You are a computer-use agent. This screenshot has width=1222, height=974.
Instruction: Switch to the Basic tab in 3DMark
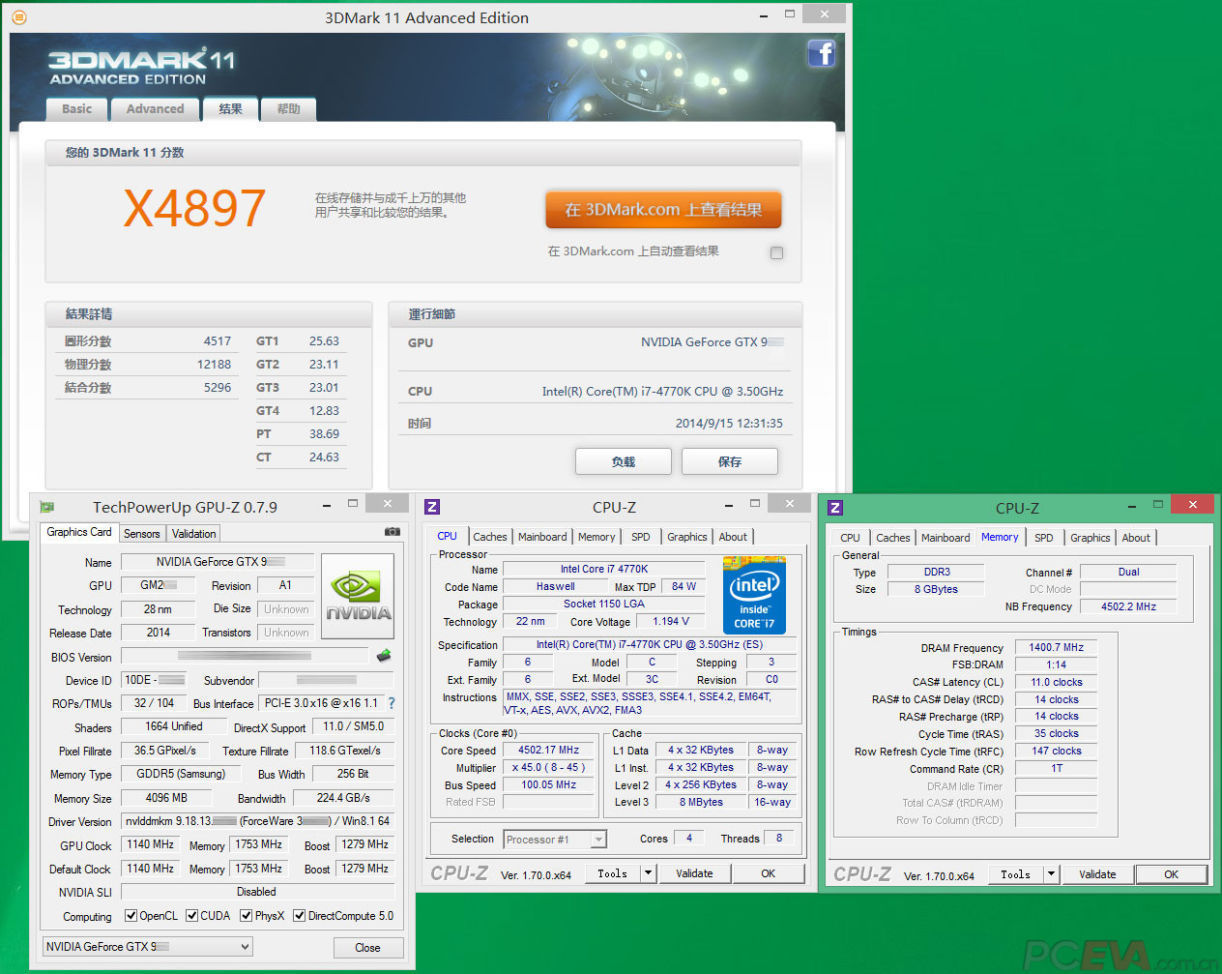click(77, 109)
